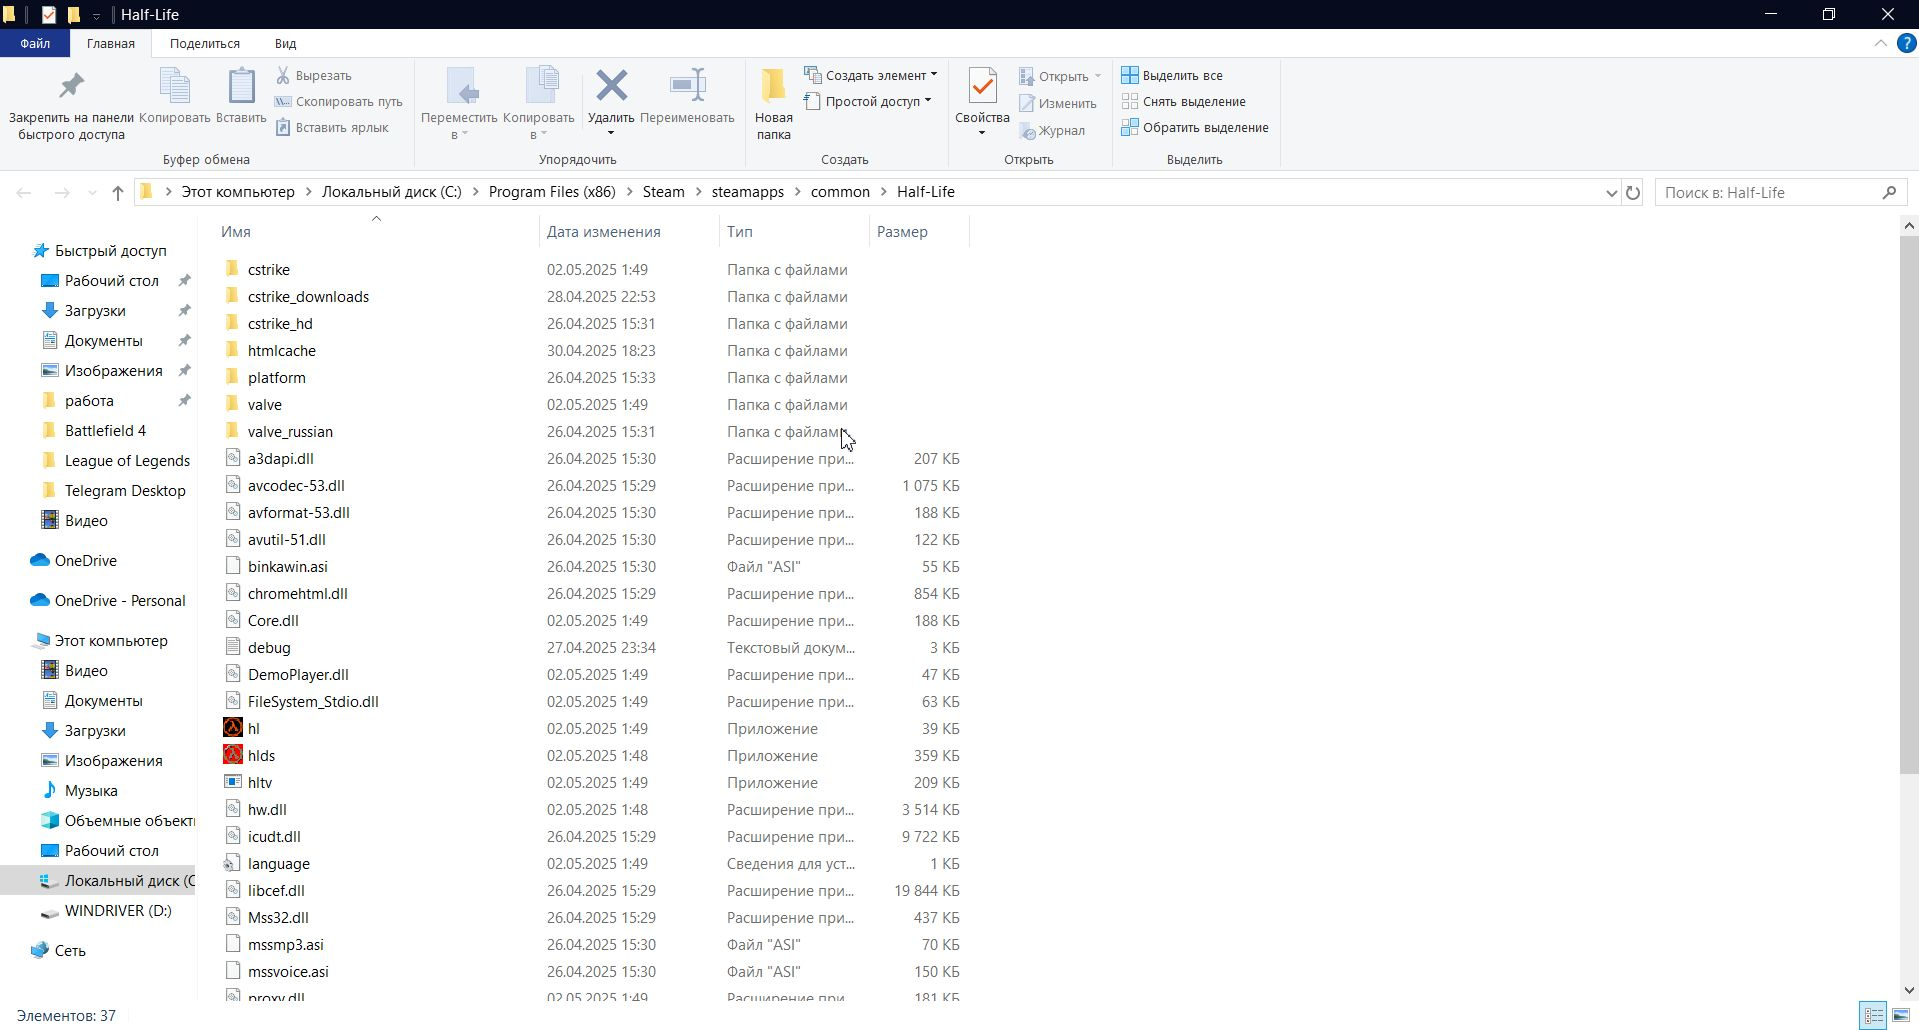Open Properties (Свойства) in the ribbon
Image resolution: width=1919 pixels, height=1030 pixels.
[981, 87]
